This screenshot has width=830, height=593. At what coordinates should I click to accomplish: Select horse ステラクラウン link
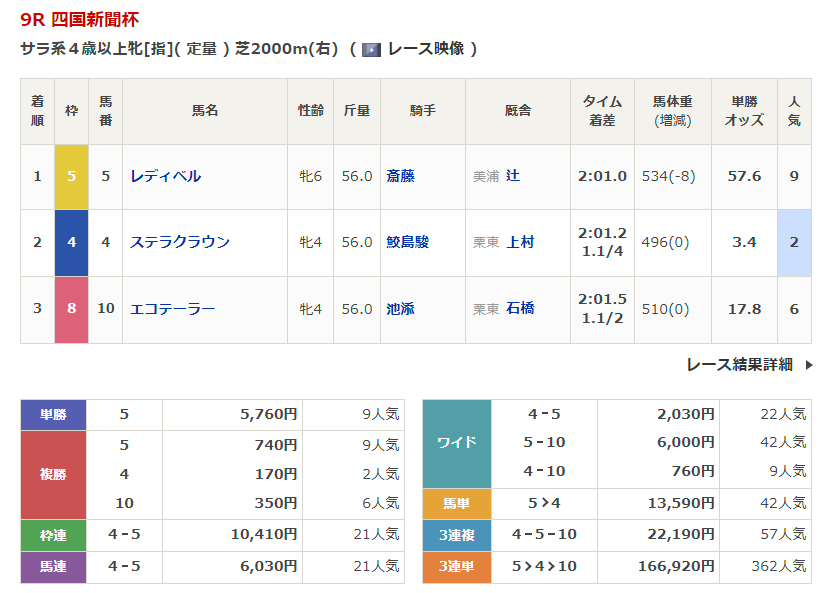tap(180, 242)
